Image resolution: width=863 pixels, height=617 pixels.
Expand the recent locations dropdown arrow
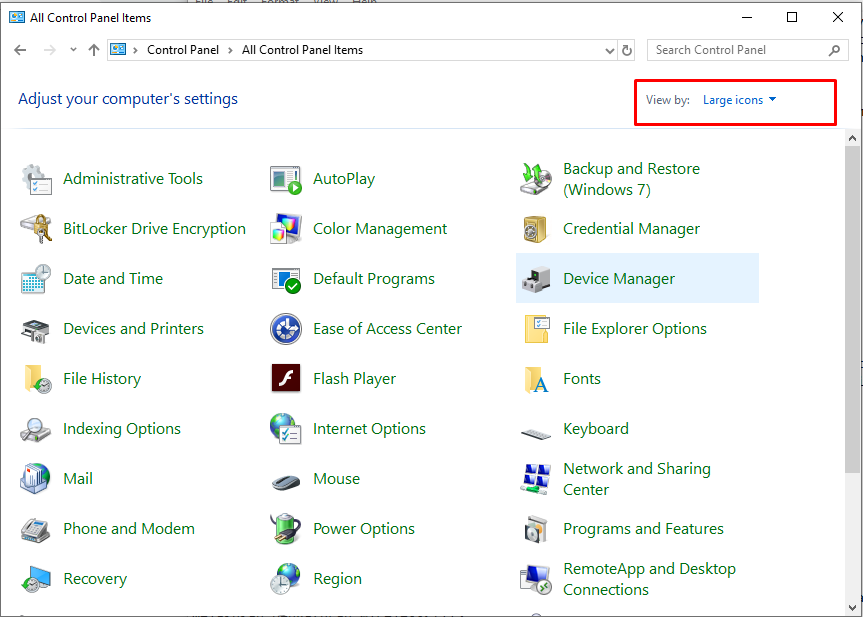coord(73,49)
